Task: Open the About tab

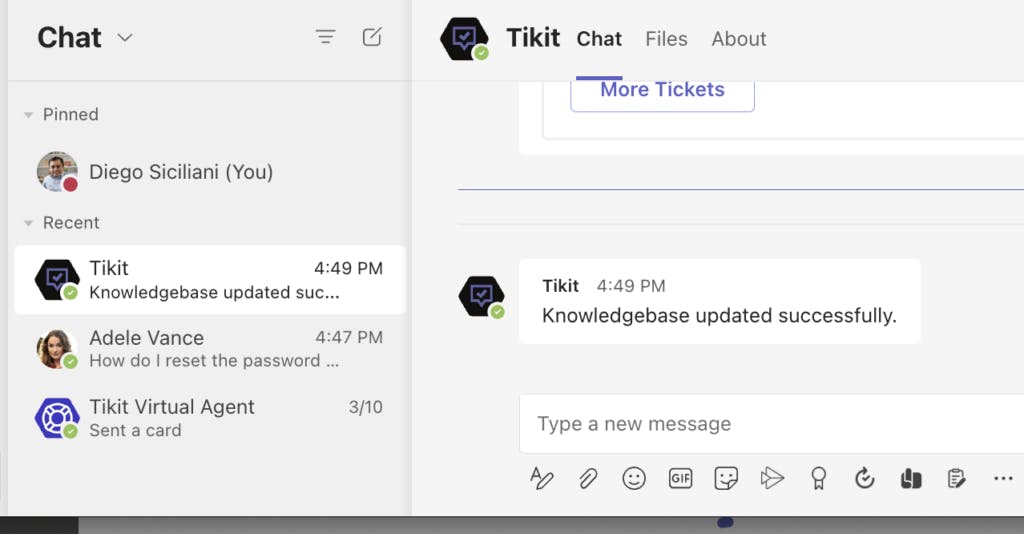Action: point(738,39)
